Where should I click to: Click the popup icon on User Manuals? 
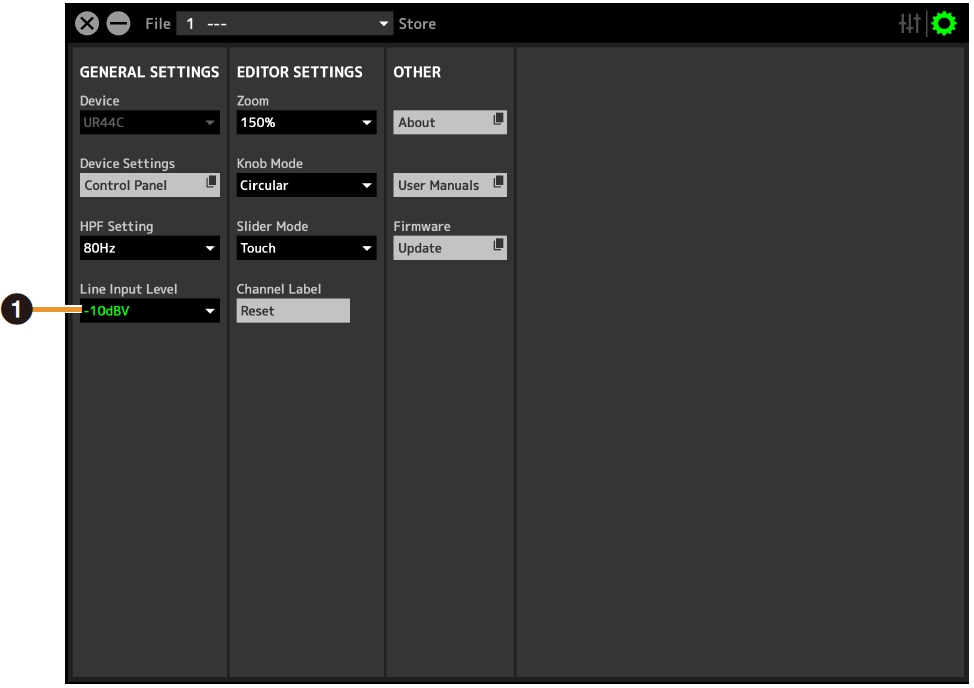click(498, 182)
